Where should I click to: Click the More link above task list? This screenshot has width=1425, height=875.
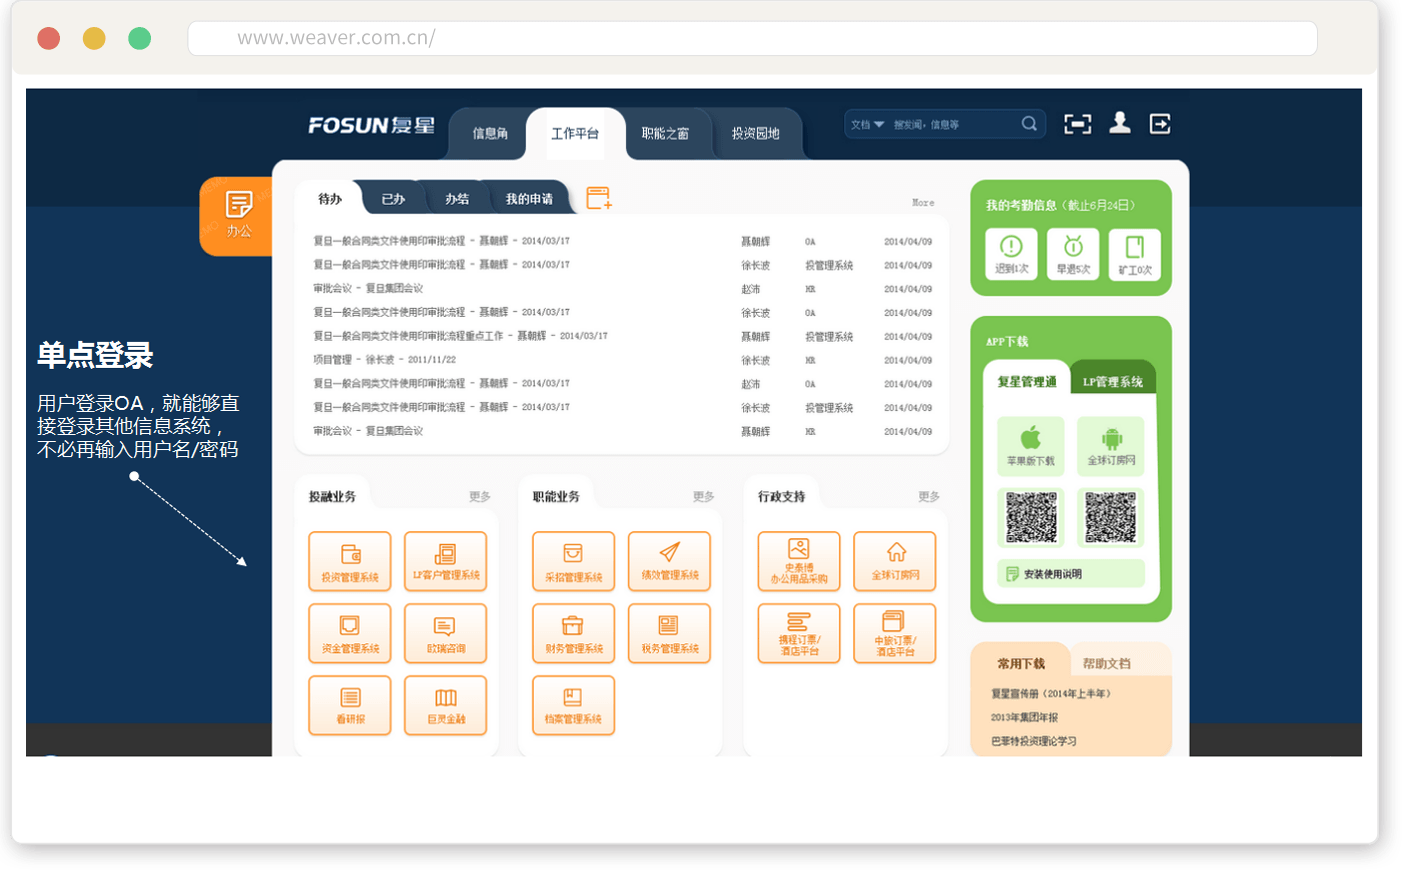click(x=923, y=203)
